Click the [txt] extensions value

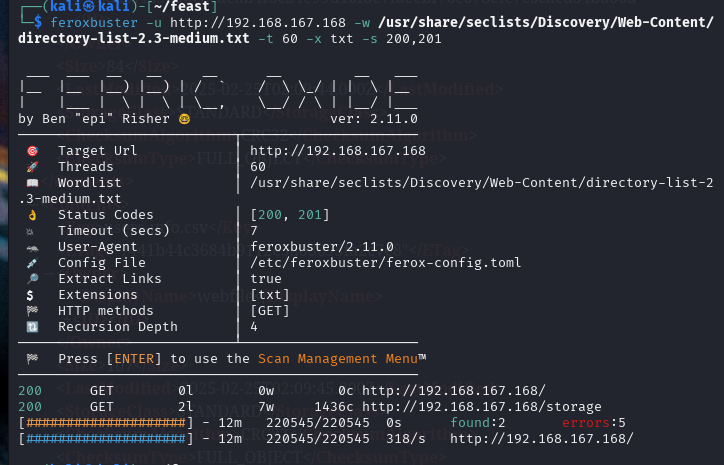point(270,295)
